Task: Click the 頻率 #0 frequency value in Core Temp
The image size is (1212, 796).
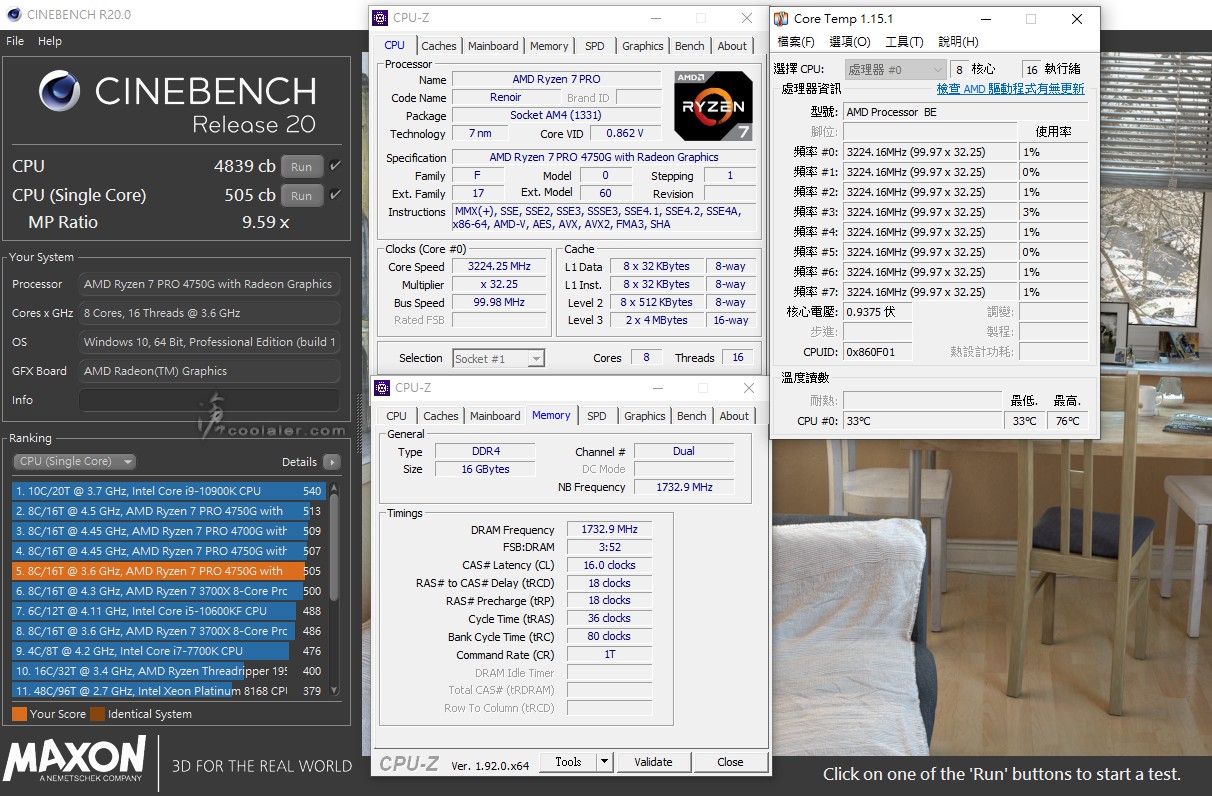Action: (930, 152)
